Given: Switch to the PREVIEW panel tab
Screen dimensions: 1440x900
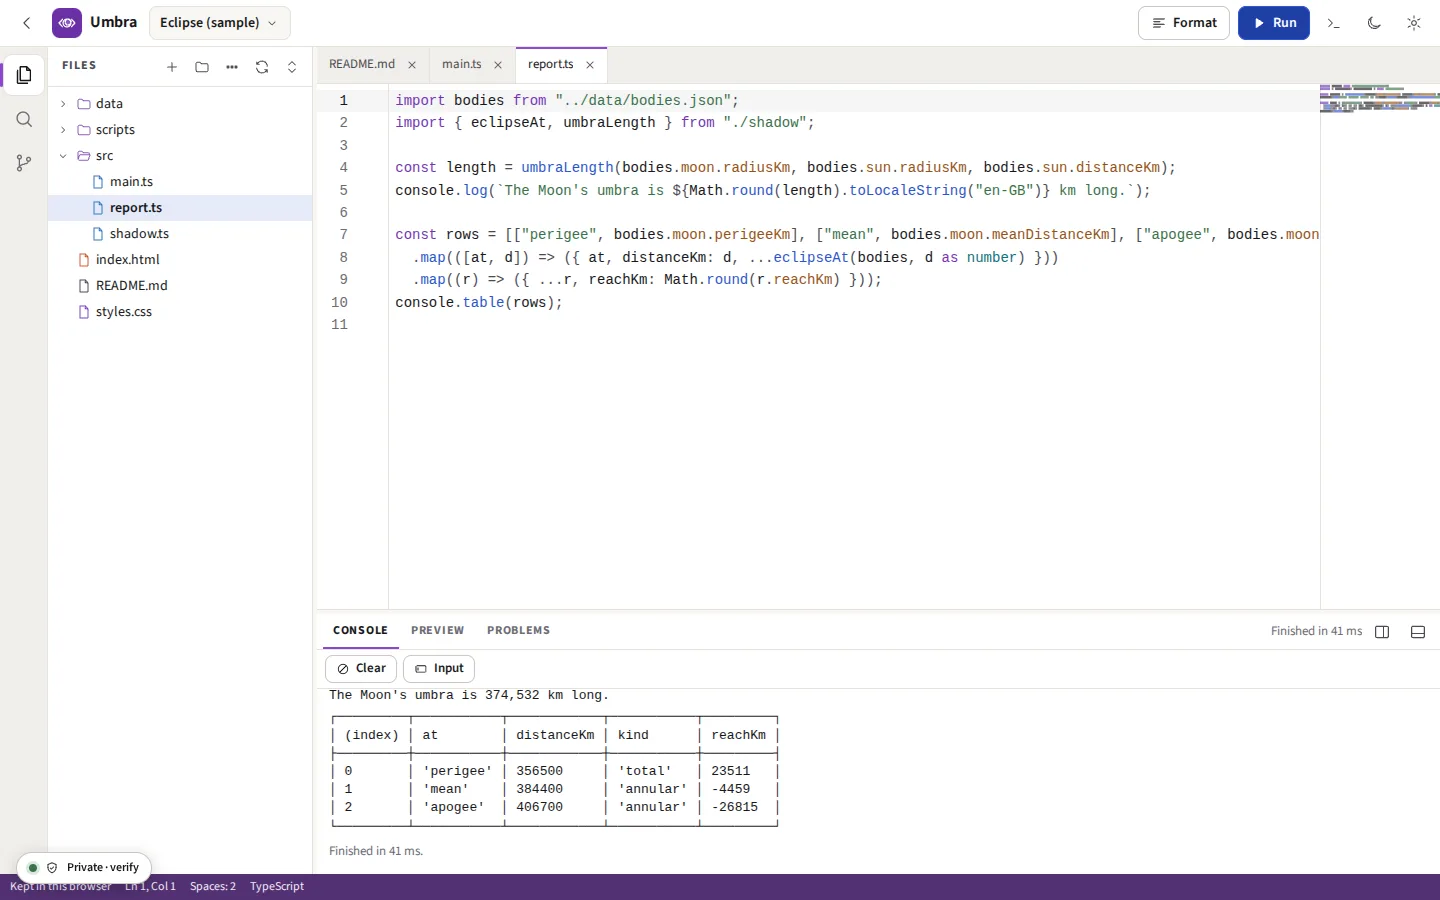Looking at the screenshot, I should [x=438, y=631].
